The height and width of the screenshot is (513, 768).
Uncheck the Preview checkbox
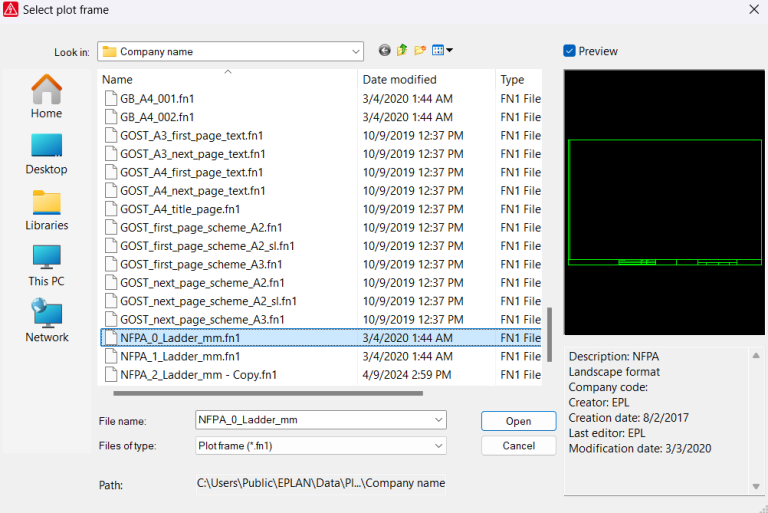569,51
